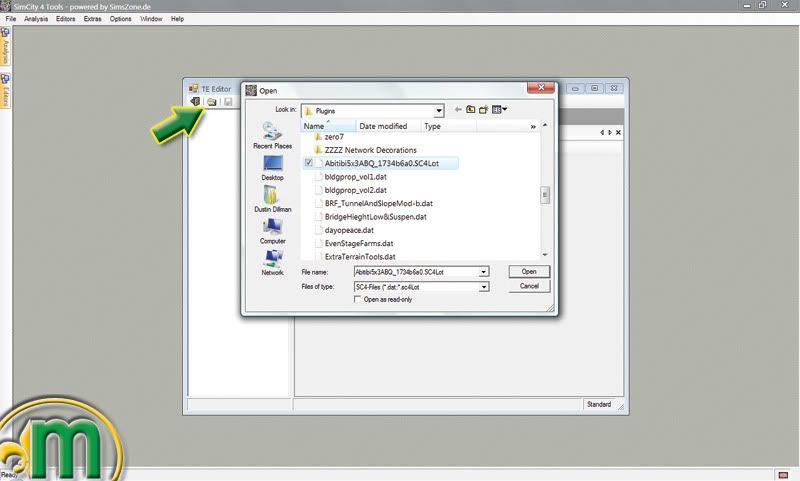The height and width of the screenshot is (481, 800).
Task: Select file AbitibiSx3ABQ_1734b6a0.SC4Lot
Action: coord(381,163)
